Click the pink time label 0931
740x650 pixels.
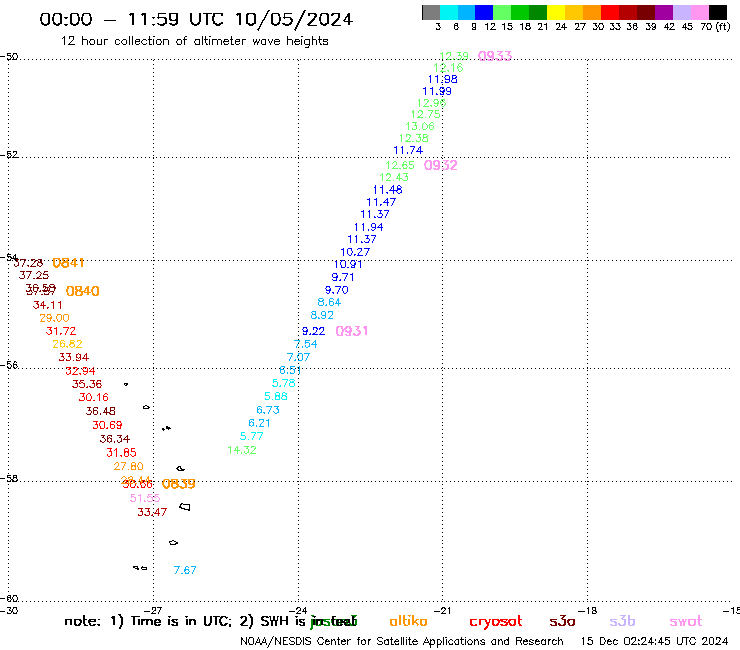pyautogui.click(x=352, y=331)
